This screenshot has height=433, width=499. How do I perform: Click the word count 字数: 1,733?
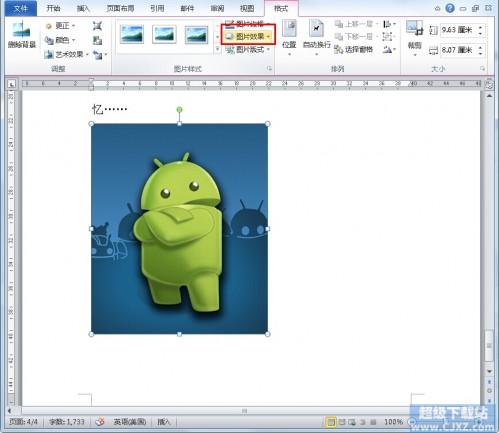point(67,422)
